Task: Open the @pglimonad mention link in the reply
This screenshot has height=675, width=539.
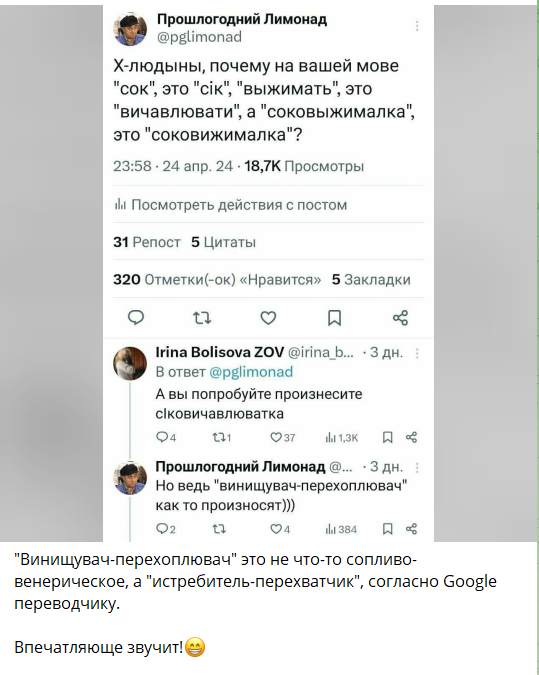Action: (251, 372)
